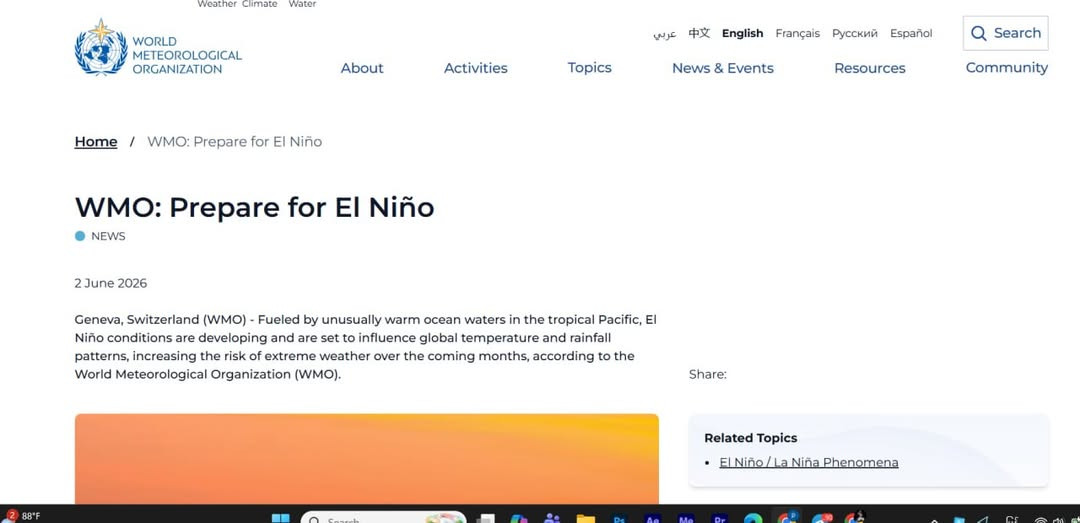Click the 'WMO: Prepare for El Niño' breadcrumb text

[235, 141]
